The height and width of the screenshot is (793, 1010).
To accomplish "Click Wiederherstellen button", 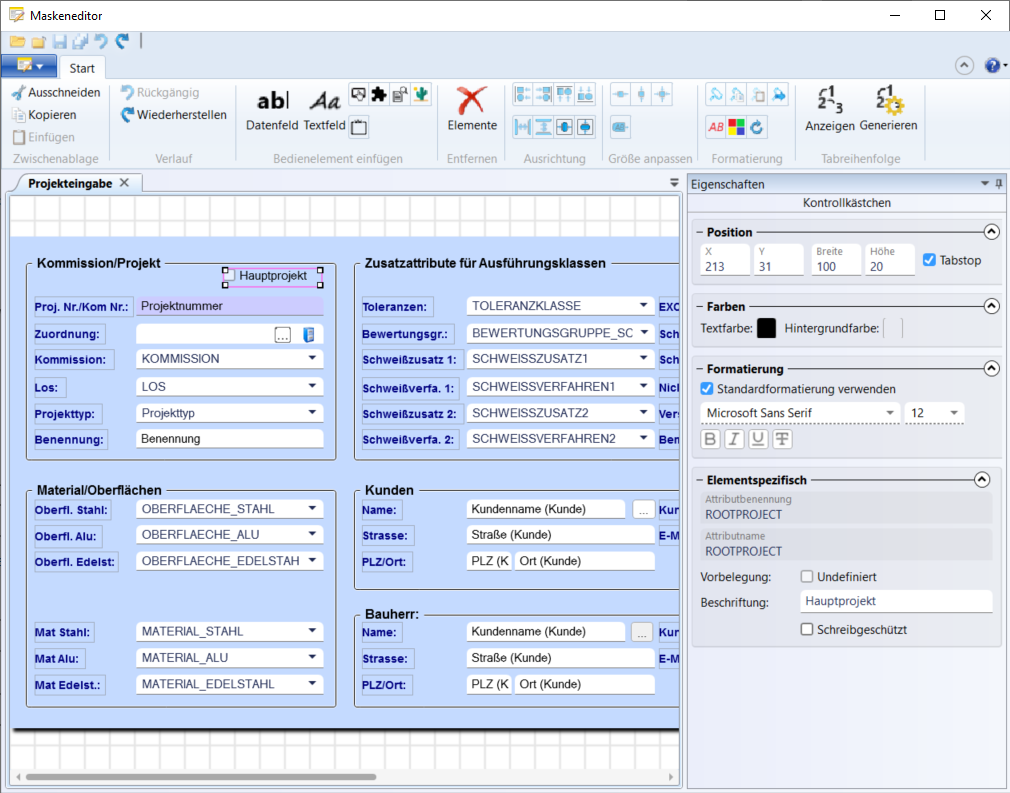I will coord(174,115).
